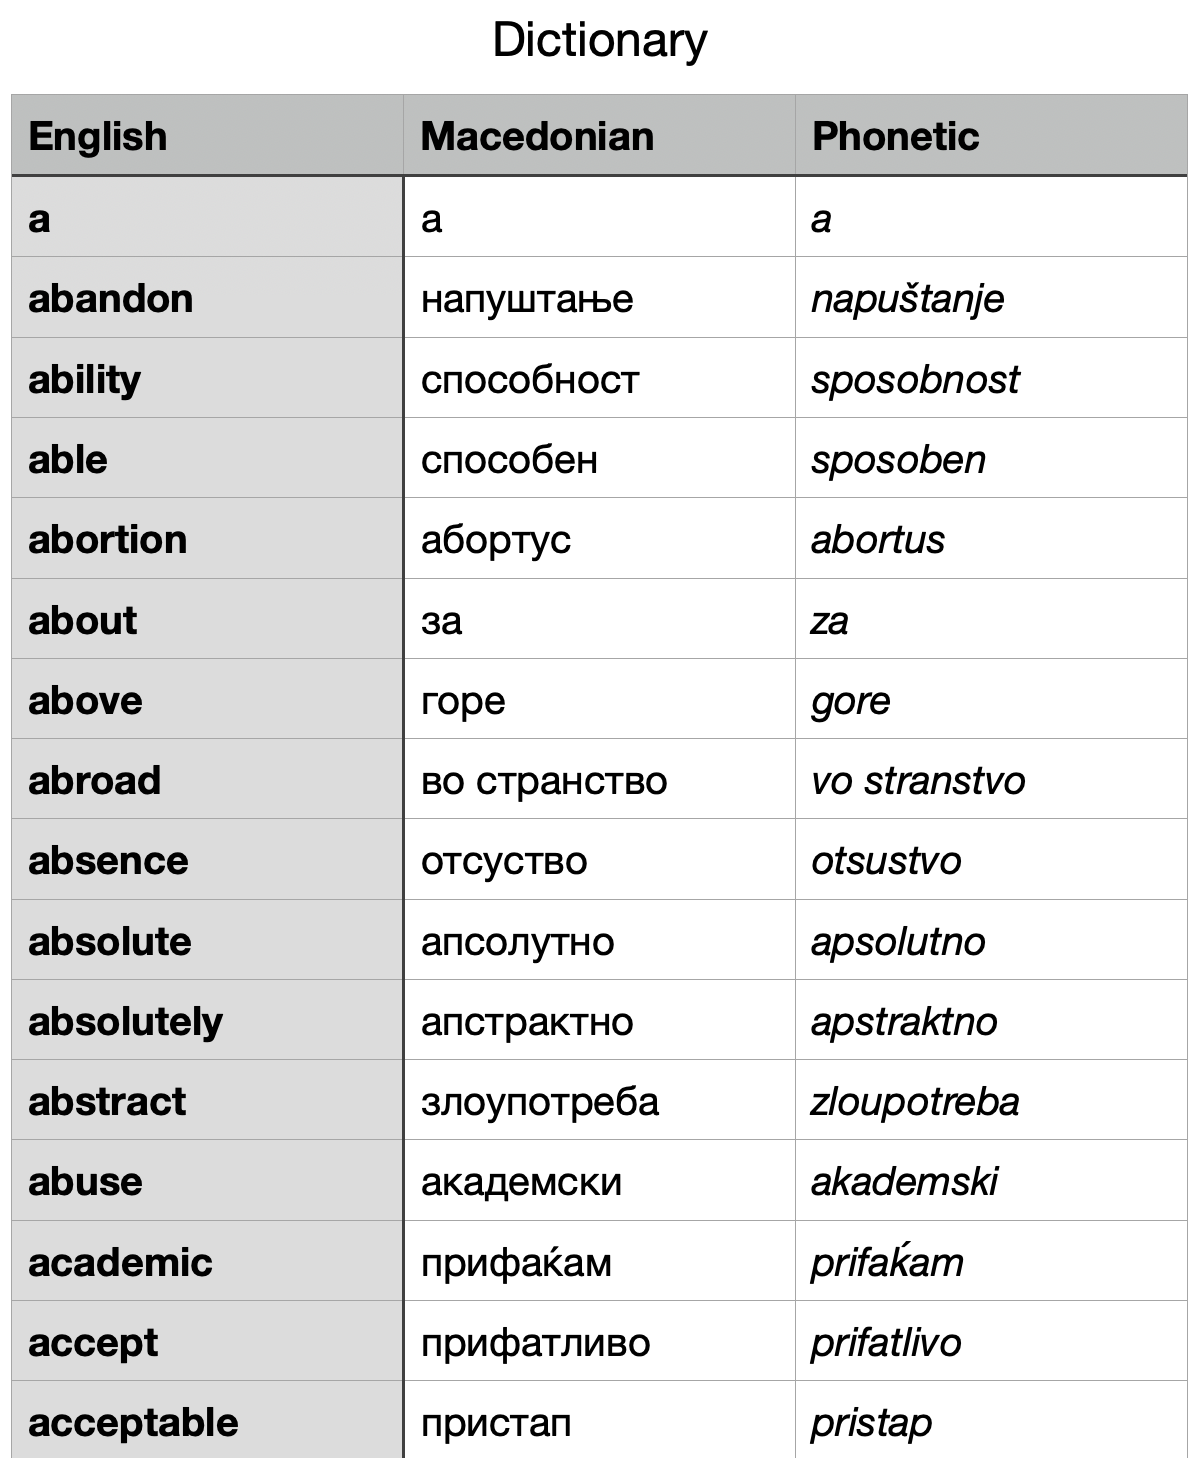Image resolution: width=1200 pixels, height=1458 pixels.
Task: Select the 'absence' English cell
Action: tap(108, 860)
